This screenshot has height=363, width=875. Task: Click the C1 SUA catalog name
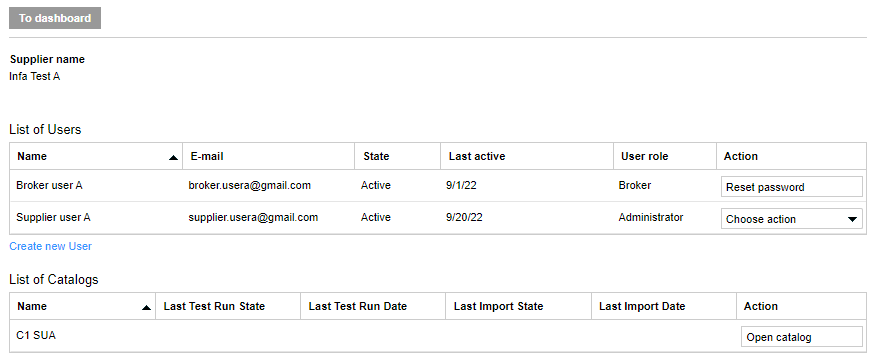tap(36, 335)
